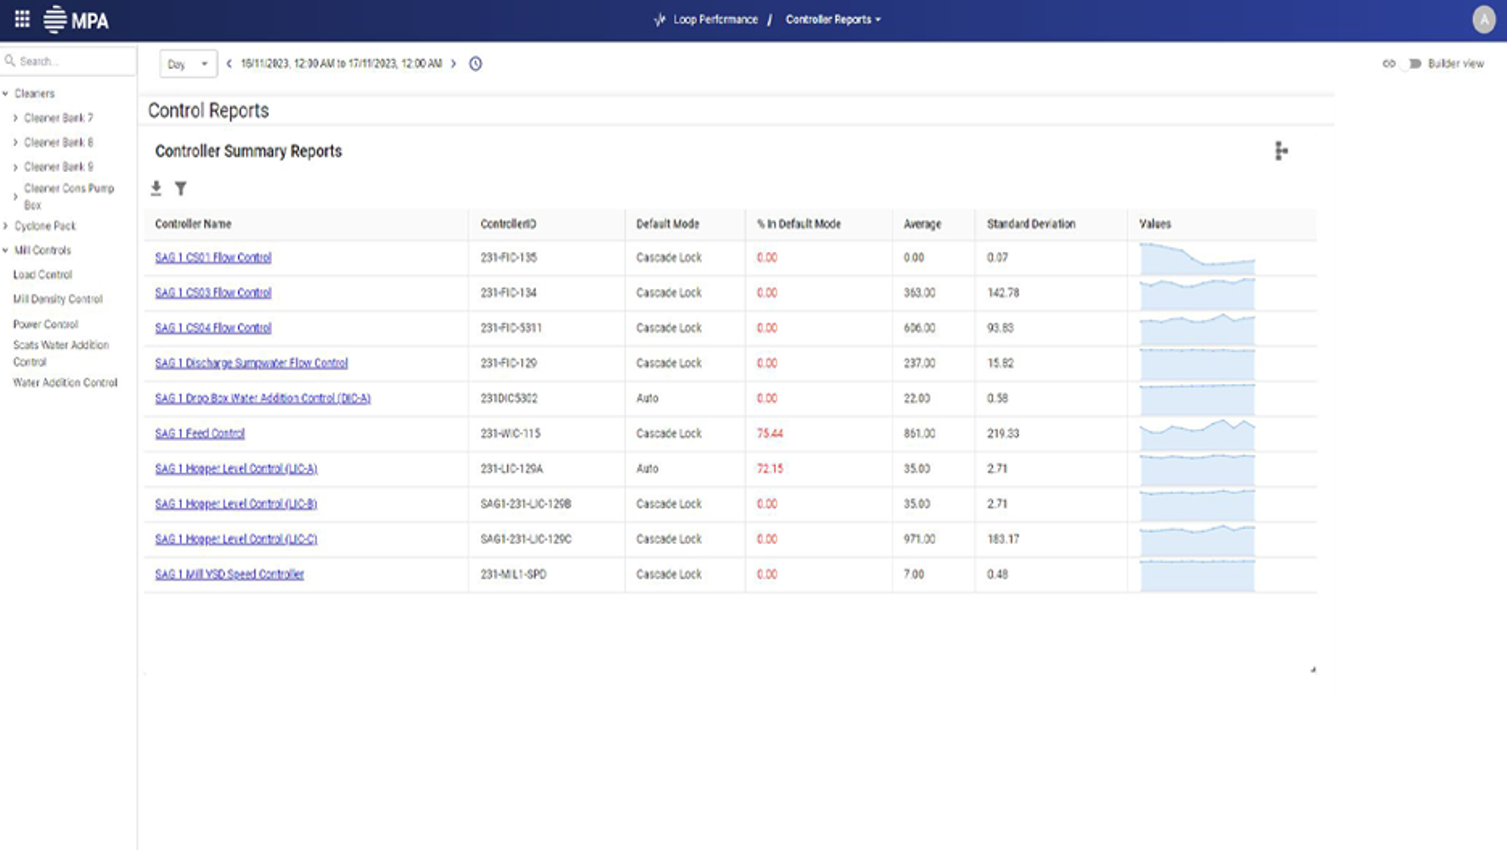Expand Cleaner Cons Pump Box
The image size is (1507, 850).
coord(15,196)
